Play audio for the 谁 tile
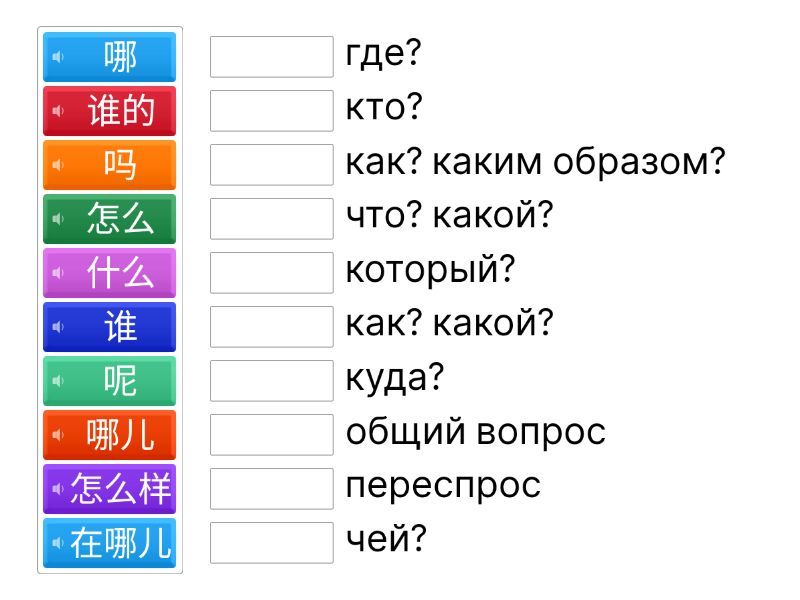Viewport: 800px width, 600px height. (x=58, y=327)
